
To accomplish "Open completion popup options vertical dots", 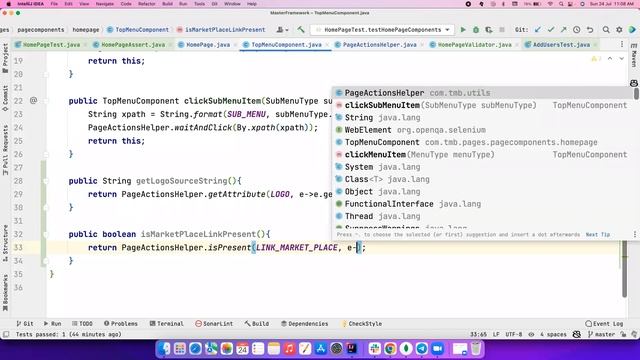I will pos(635,234).
